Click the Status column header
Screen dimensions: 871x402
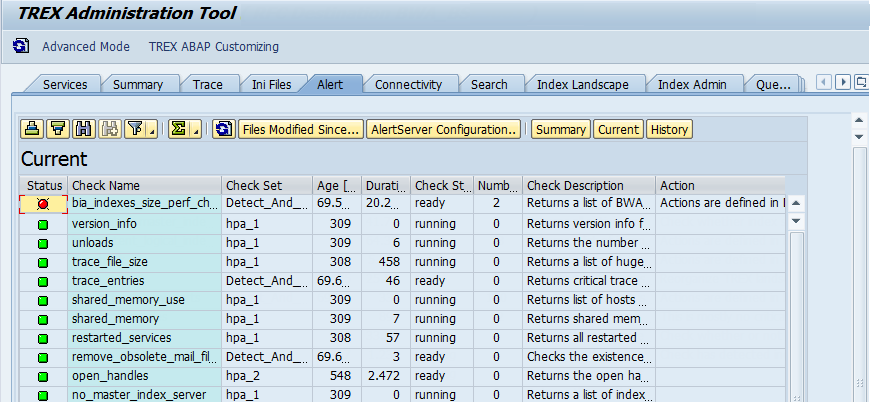click(44, 185)
